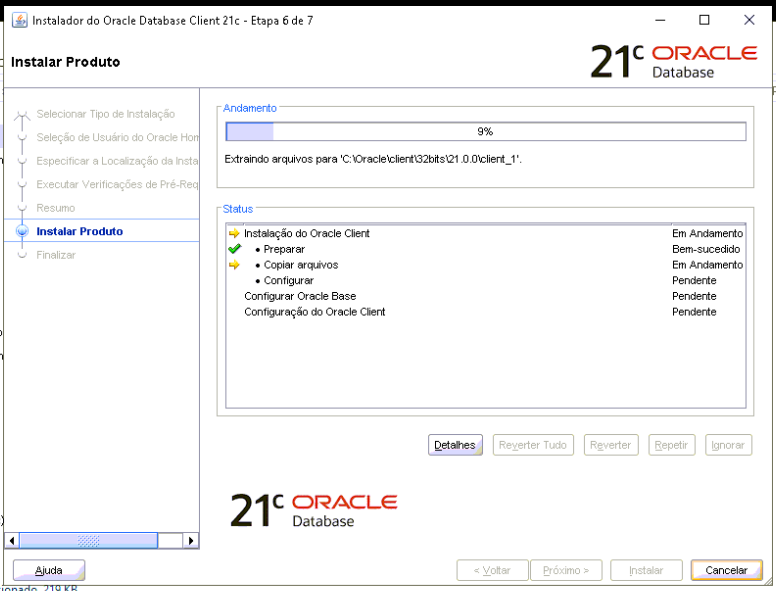This screenshot has height=591, width=776.
Task: Close the Oracle installer window
Action: pyautogui.click(x=749, y=20)
